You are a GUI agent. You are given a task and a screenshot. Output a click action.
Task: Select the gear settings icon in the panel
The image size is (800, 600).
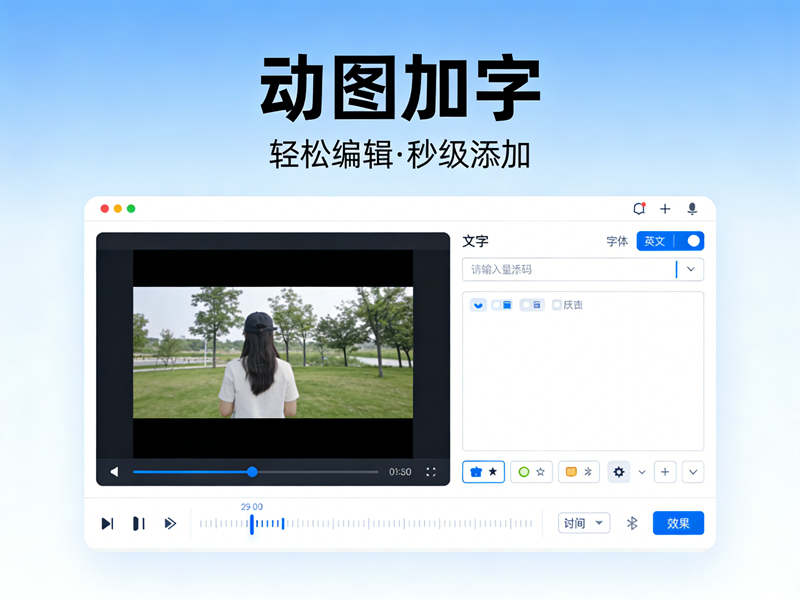[x=620, y=471]
